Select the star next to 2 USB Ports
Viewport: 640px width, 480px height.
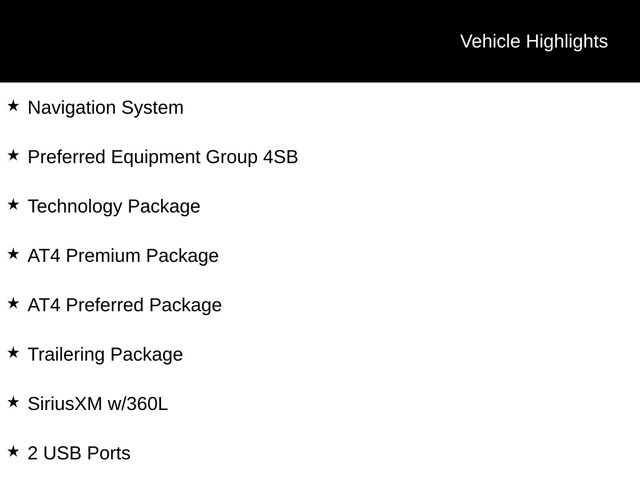(13, 451)
